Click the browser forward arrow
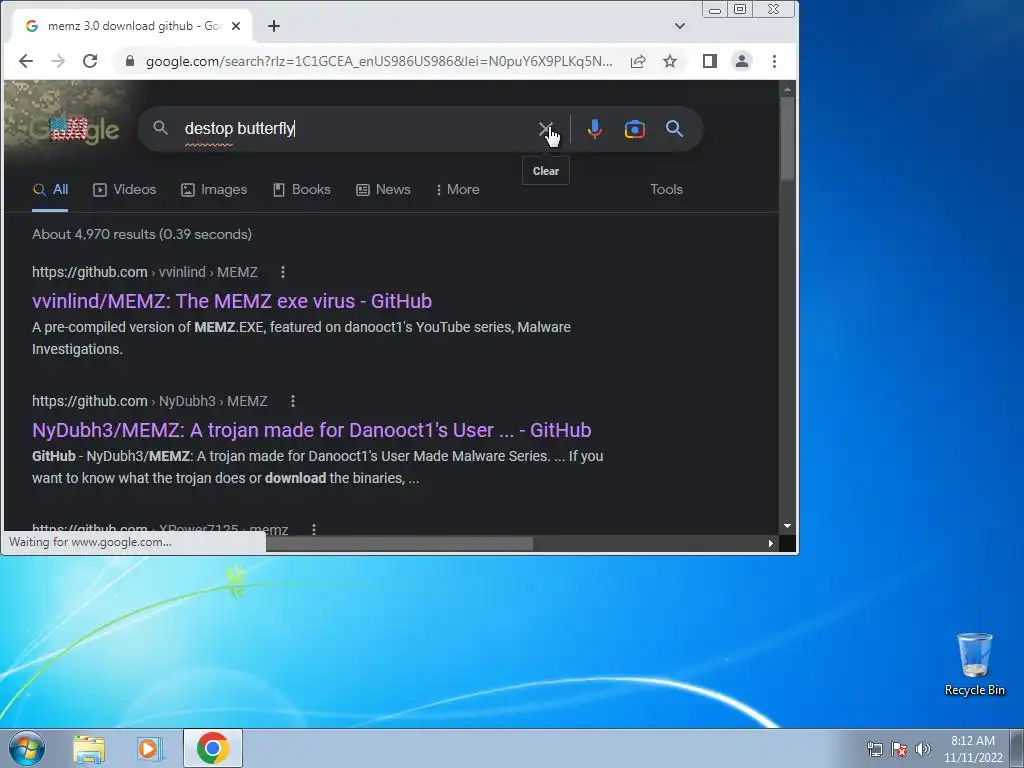The image size is (1024, 768). 58,61
